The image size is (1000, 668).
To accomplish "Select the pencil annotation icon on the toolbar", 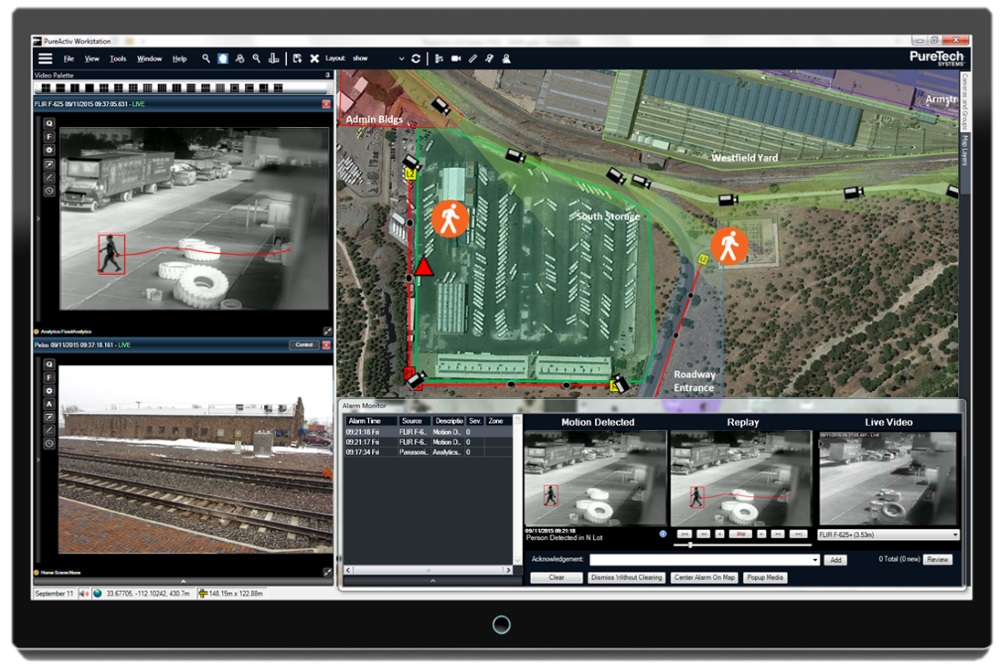I will coord(473,58).
